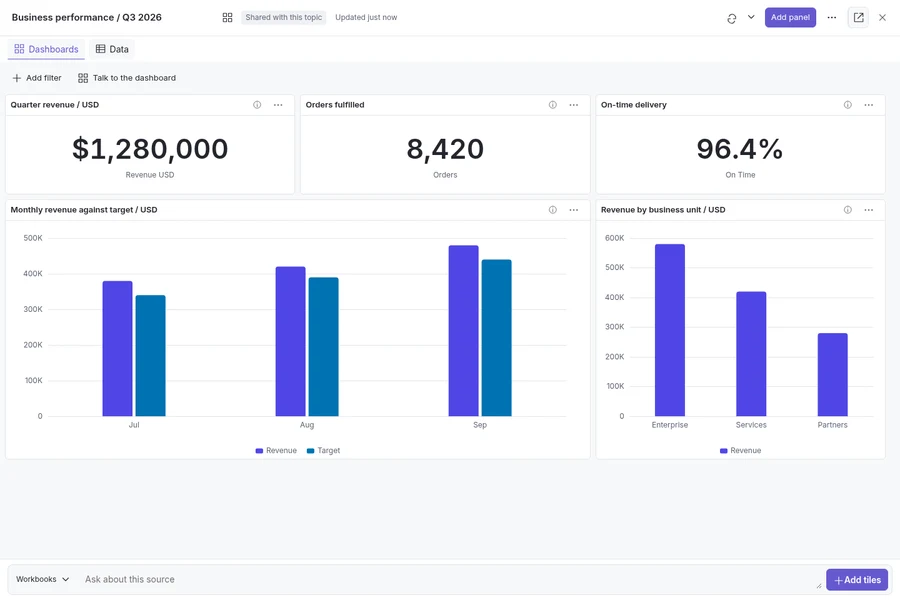Click the Aug axis label
The image size is (900, 600).
click(x=307, y=425)
